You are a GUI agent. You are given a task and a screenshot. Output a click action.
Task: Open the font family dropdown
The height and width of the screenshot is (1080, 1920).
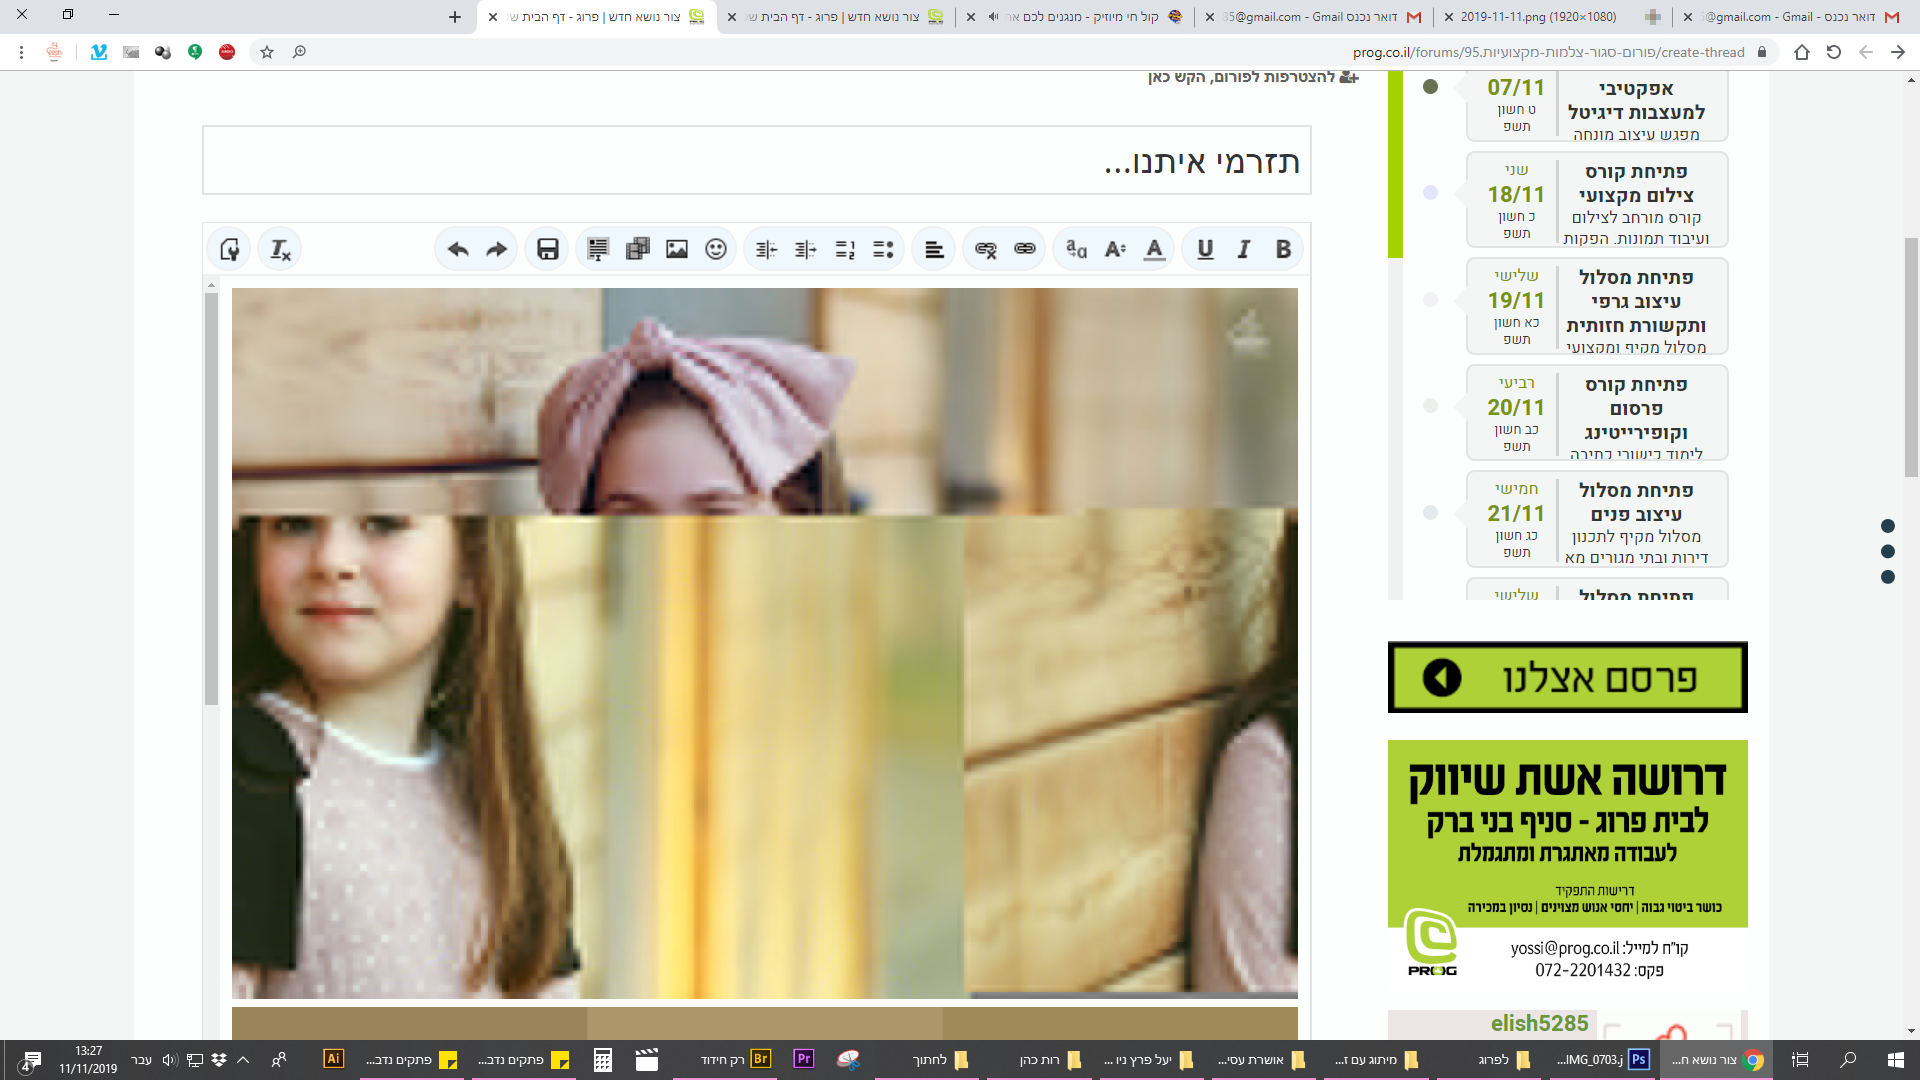point(1076,250)
